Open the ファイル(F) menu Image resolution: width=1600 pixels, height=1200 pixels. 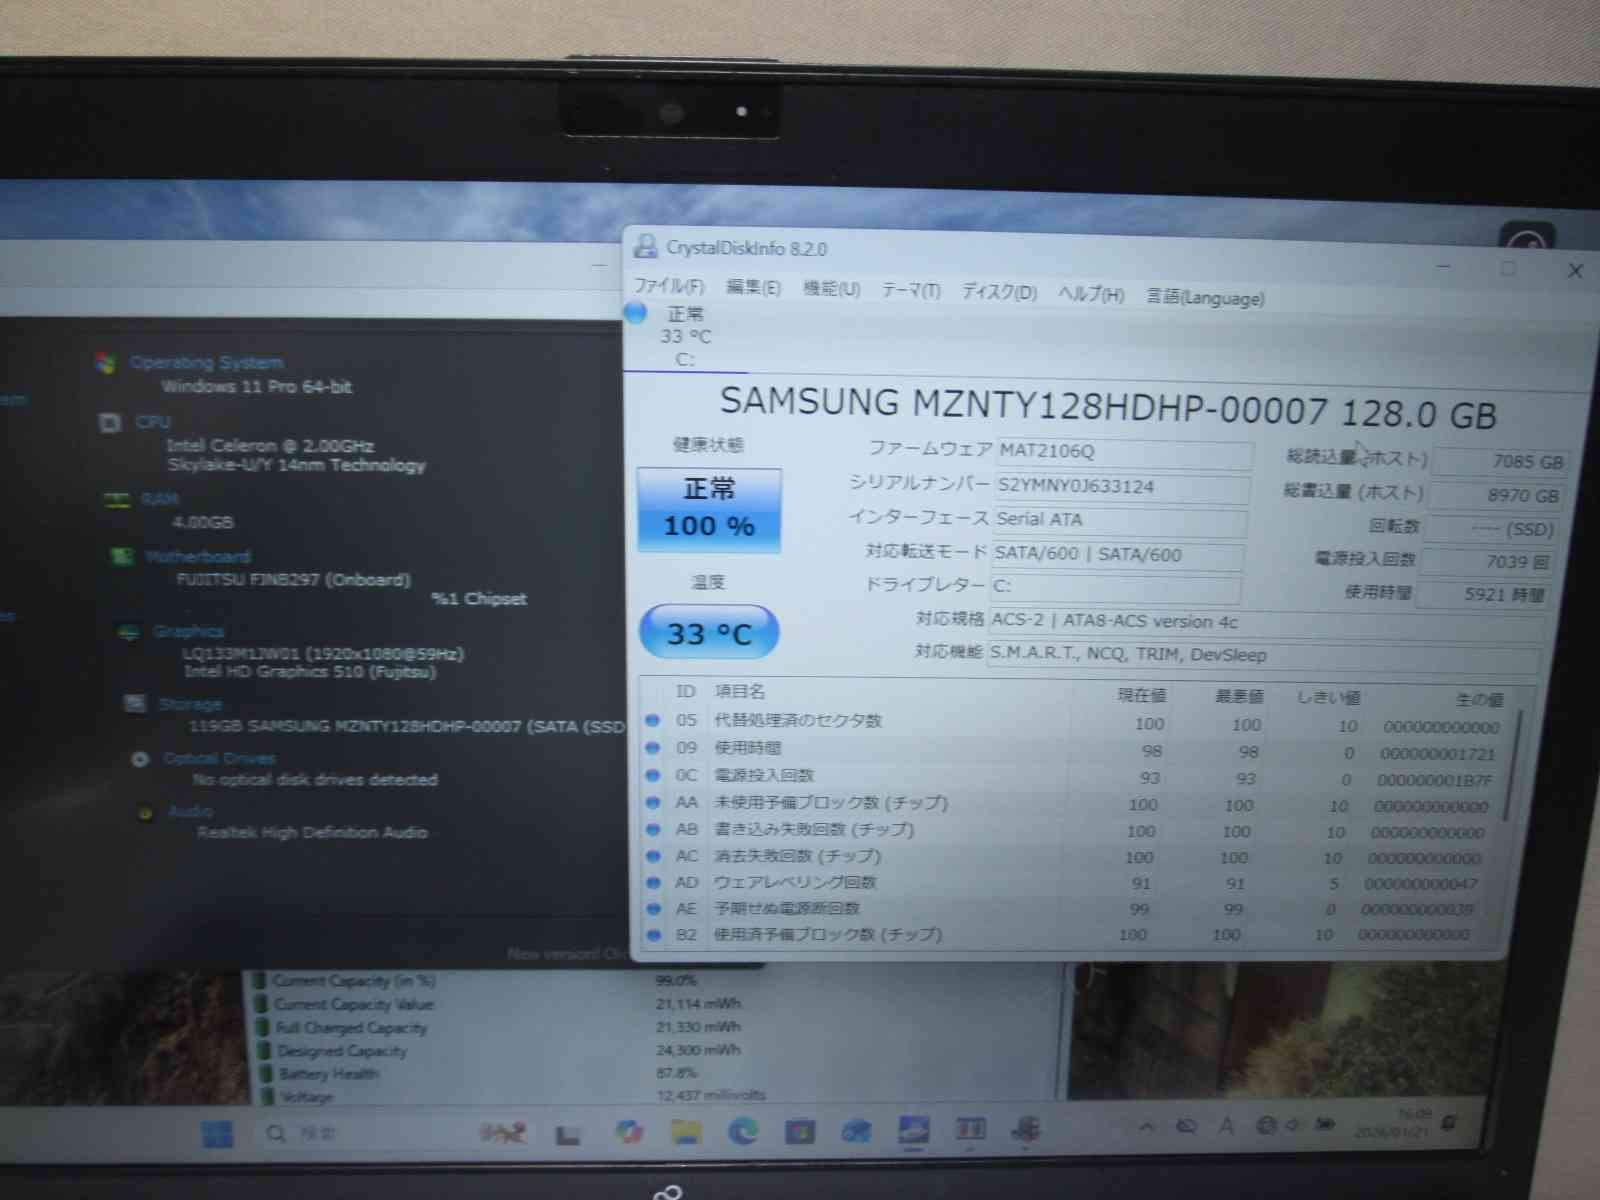point(669,286)
